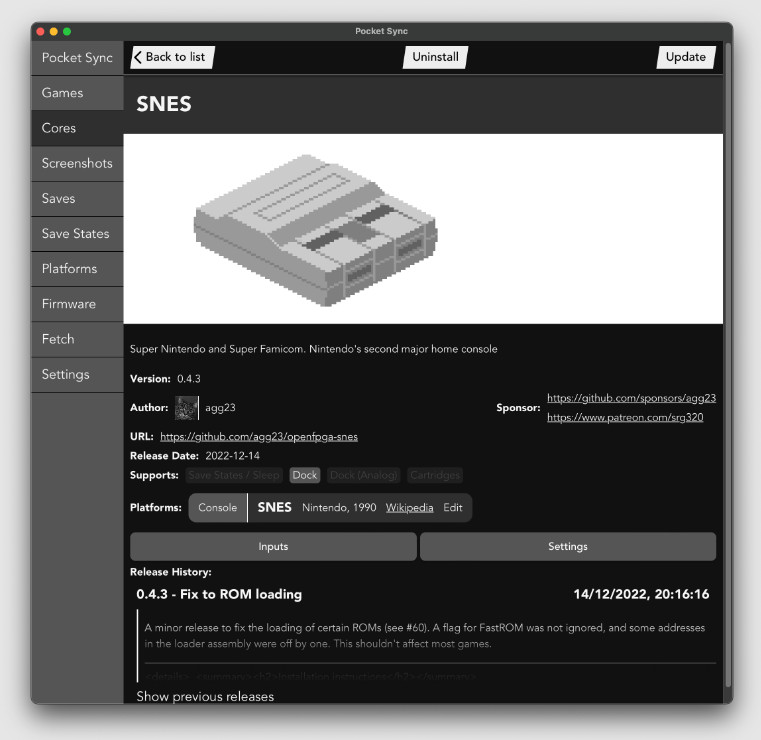The image size is (761, 740).
Task: Click the vertical scrollbar
Action: pyautogui.click(x=728, y=364)
